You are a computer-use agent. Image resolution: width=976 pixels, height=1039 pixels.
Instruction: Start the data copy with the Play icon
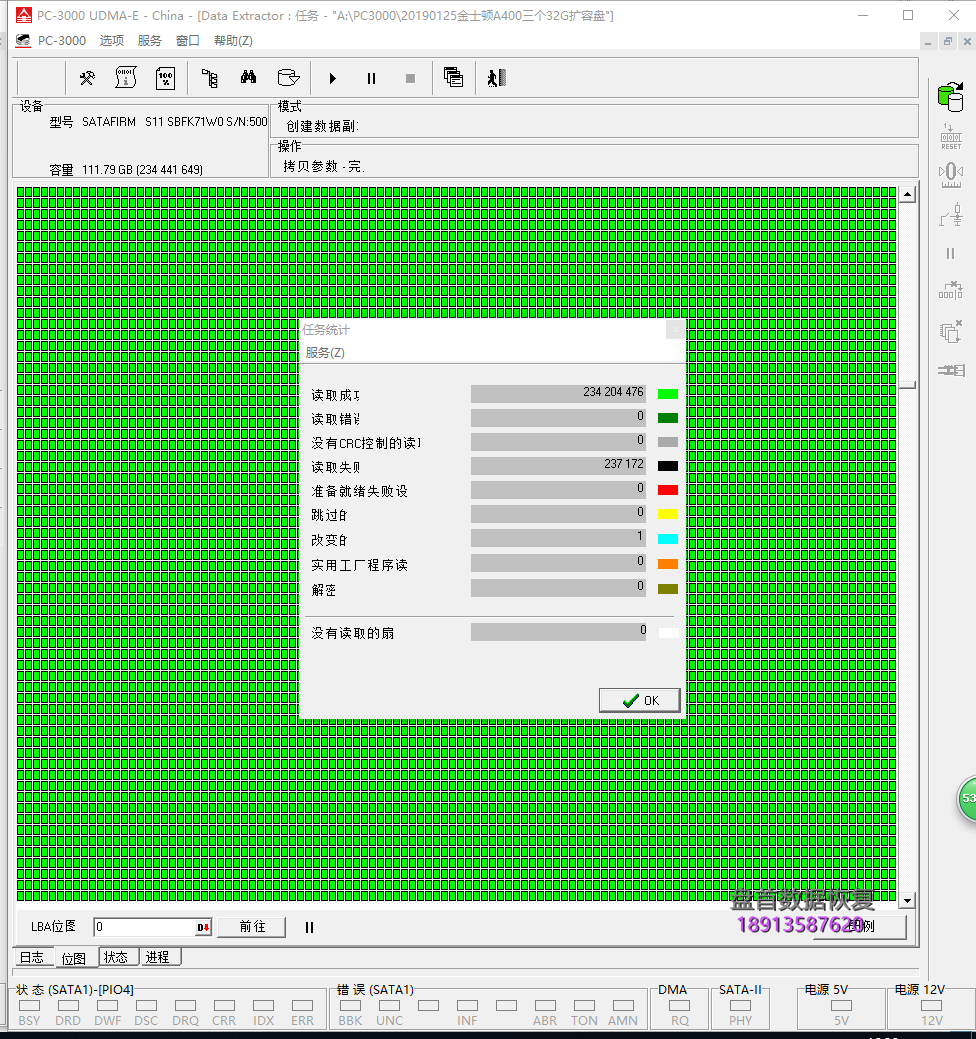[332, 77]
